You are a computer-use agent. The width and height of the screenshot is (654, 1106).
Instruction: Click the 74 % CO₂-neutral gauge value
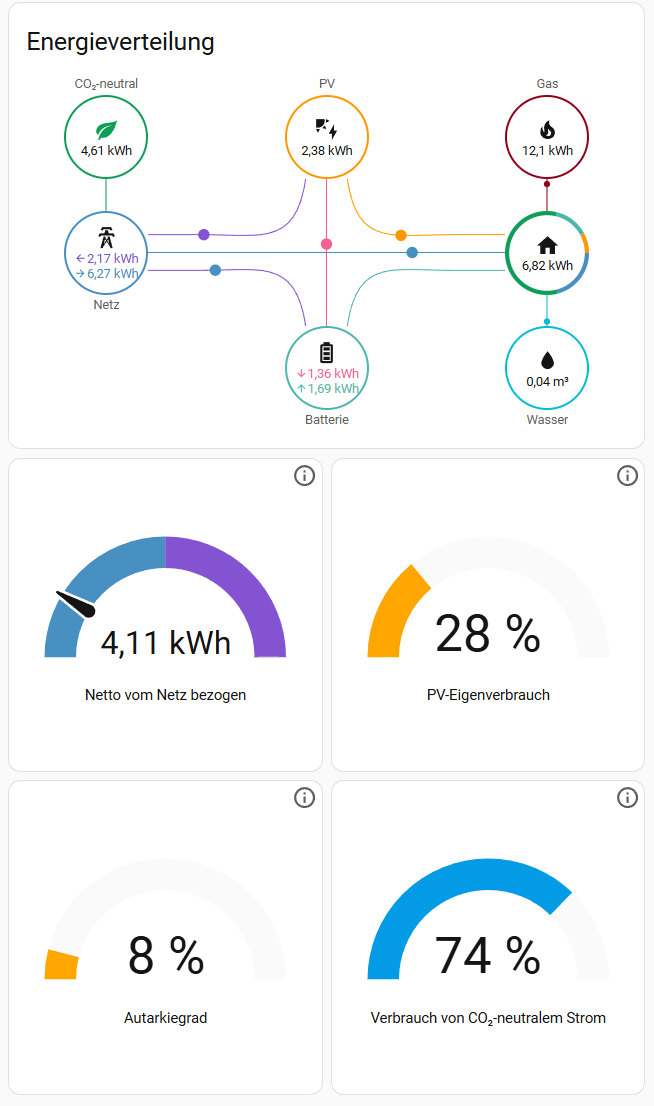click(x=487, y=955)
